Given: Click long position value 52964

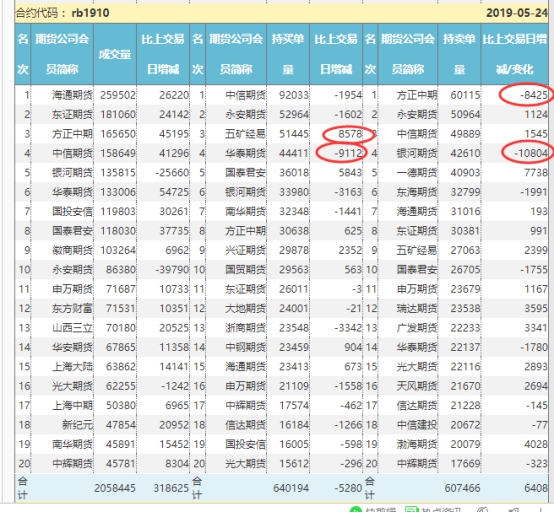Looking at the screenshot, I should 294,114.
